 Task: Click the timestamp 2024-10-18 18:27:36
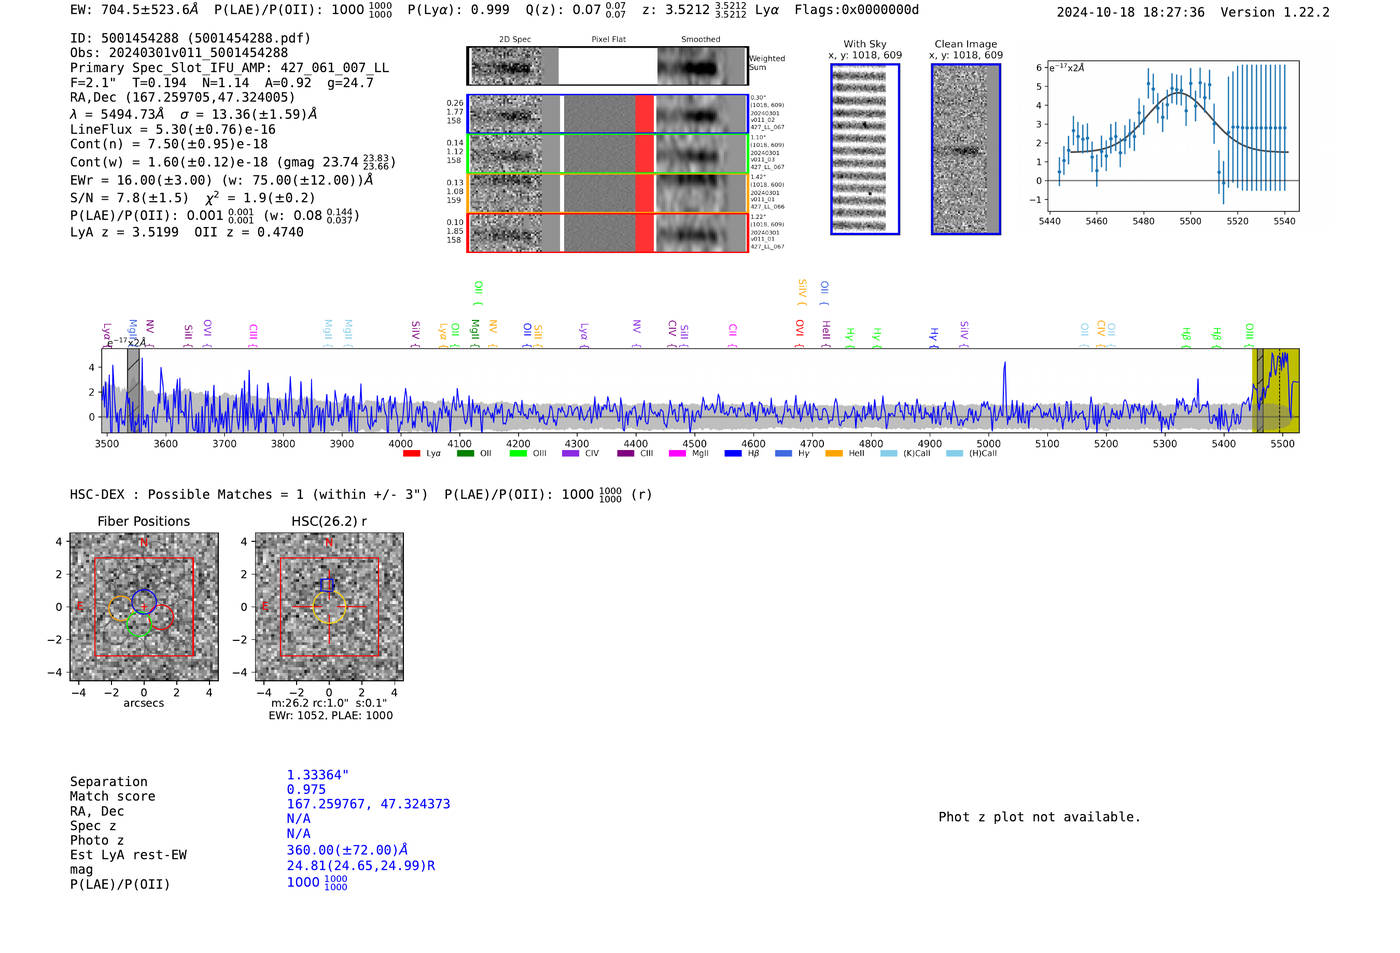click(x=1130, y=12)
